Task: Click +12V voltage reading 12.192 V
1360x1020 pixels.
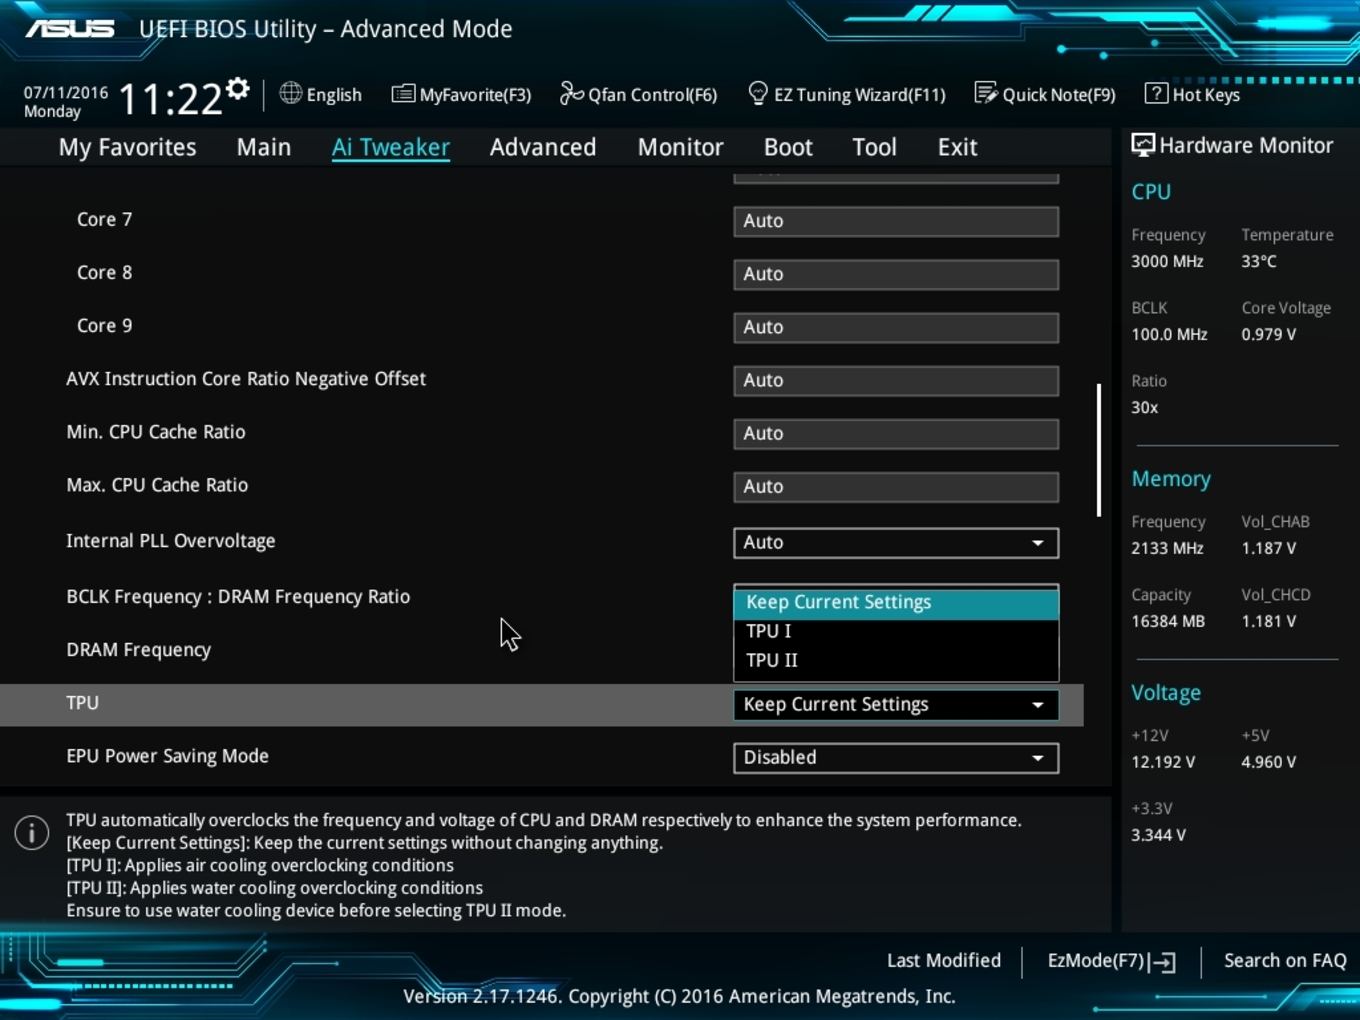Action: coord(1163,762)
